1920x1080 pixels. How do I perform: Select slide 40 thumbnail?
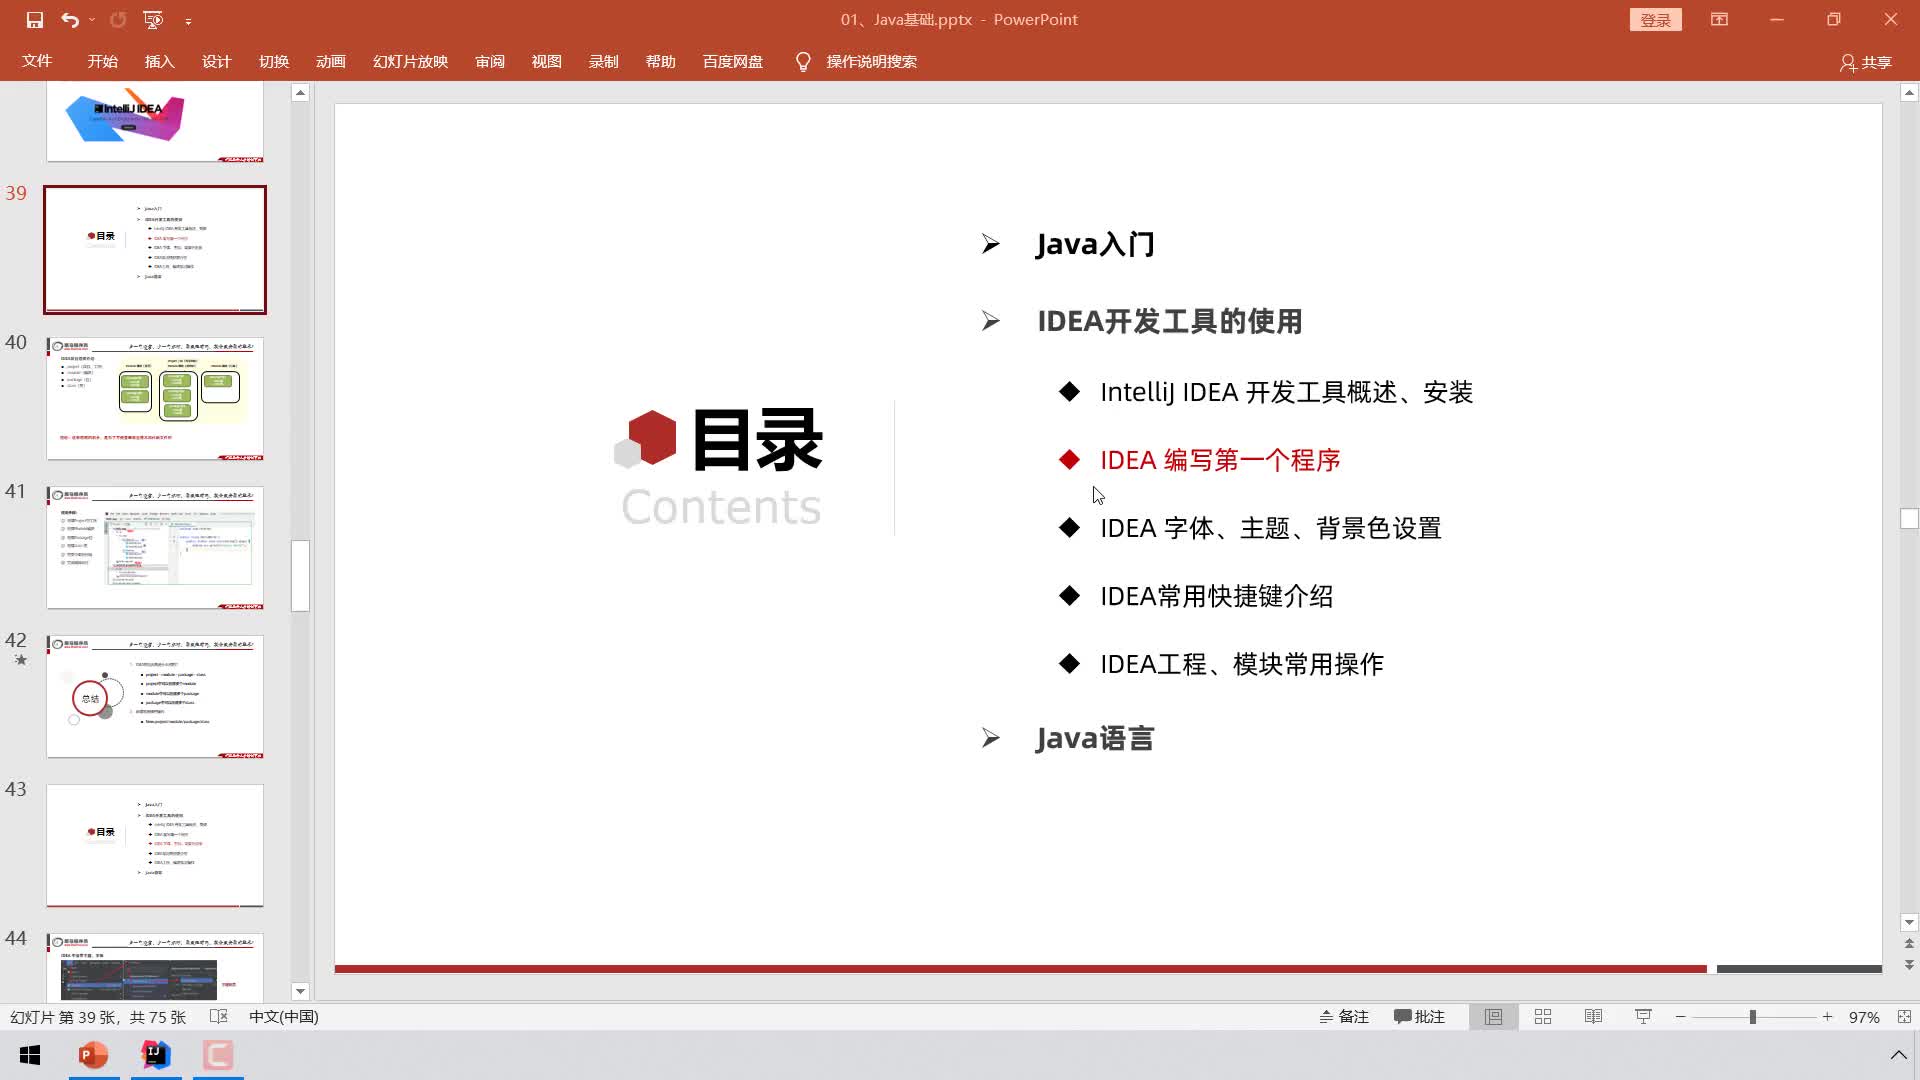[x=155, y=398]
